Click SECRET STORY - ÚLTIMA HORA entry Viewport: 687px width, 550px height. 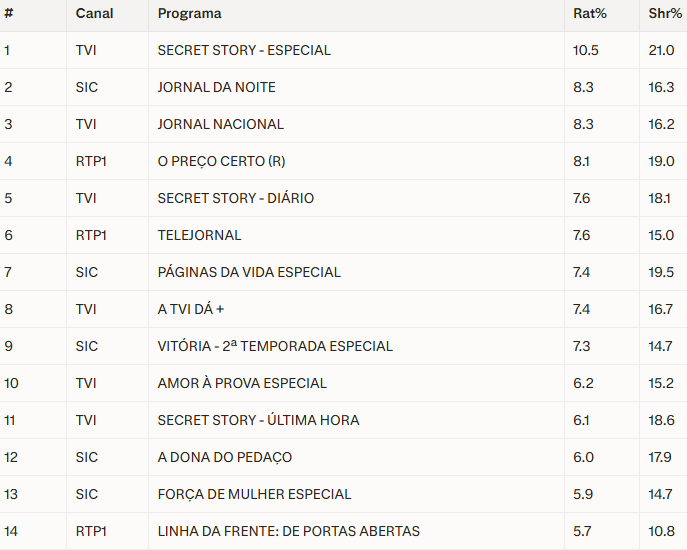coord(258,420)
